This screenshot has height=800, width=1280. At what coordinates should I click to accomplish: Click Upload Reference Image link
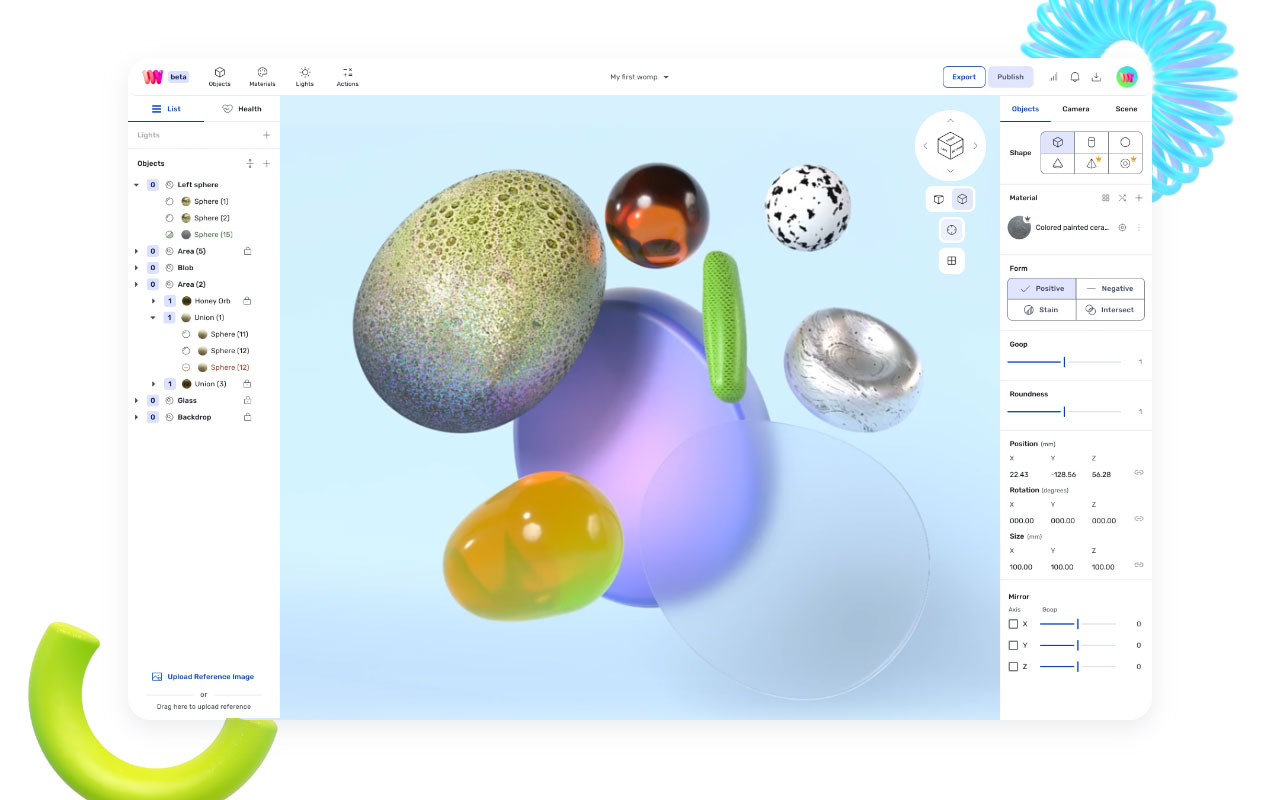[203, 676]
